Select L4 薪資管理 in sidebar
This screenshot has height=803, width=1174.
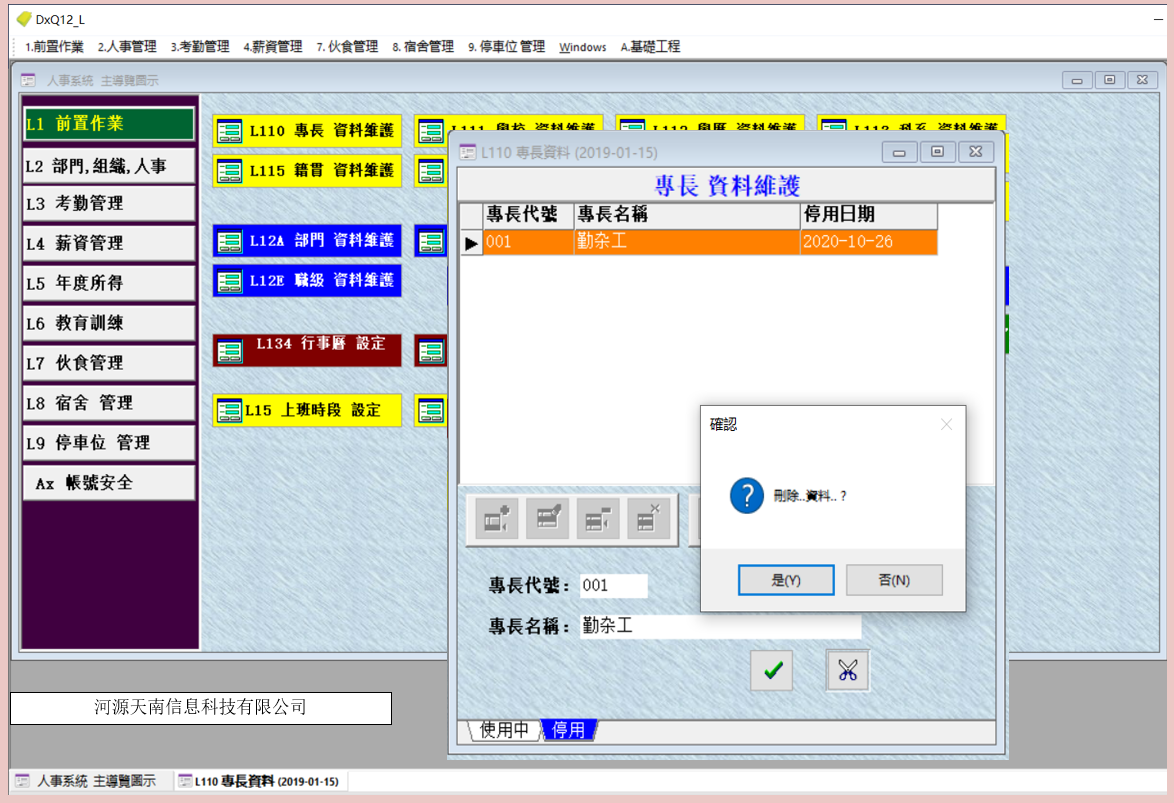tap(109, 243)
